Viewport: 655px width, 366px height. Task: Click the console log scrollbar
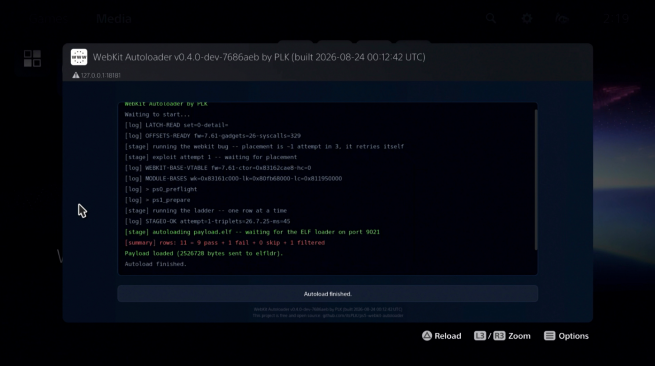pyautogui.click(x=536, y=180)
